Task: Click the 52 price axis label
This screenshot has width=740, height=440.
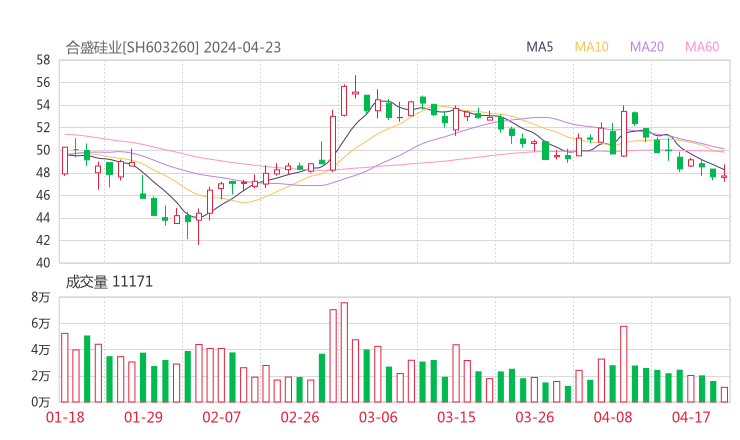Action: click(43, 127)
